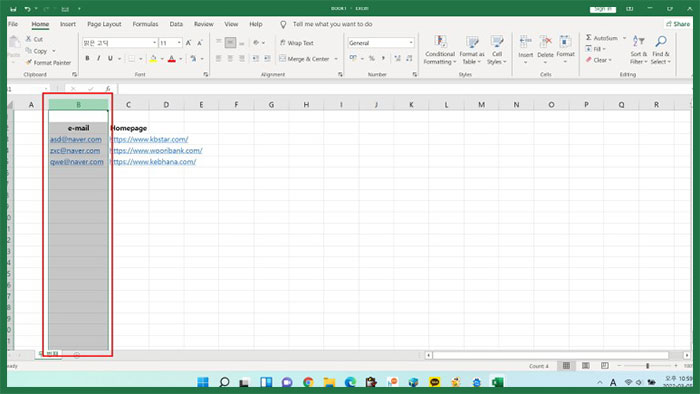Toggle Bottom Align for cells

point(242,43)
